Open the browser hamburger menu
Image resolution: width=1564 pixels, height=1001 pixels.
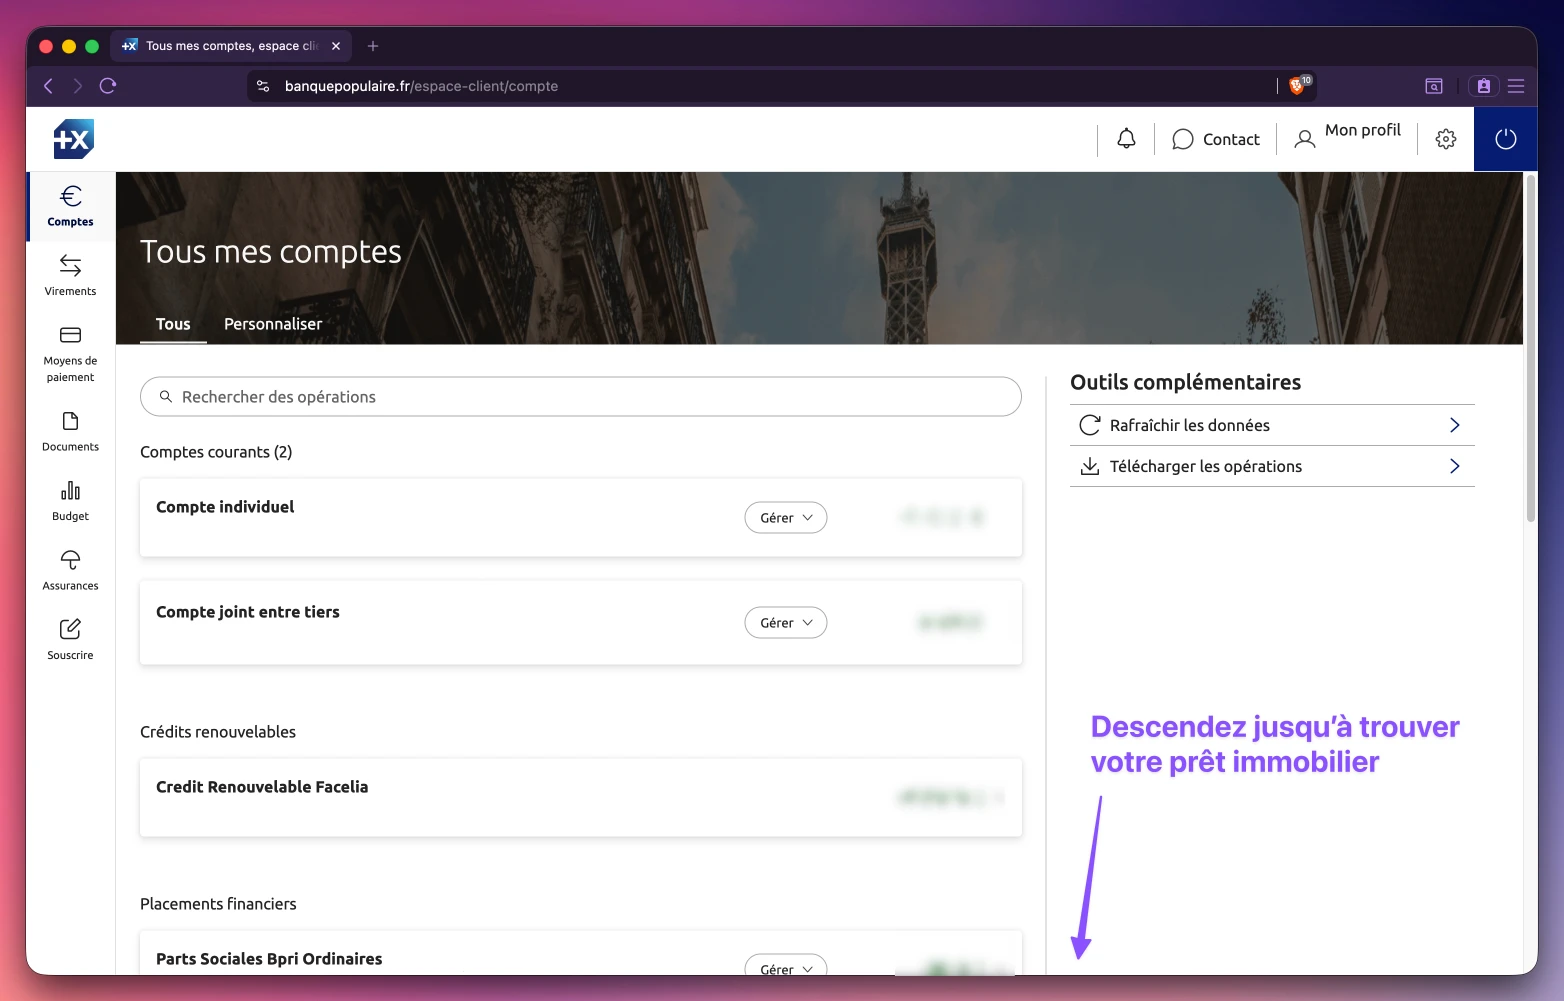[1516, 86]
